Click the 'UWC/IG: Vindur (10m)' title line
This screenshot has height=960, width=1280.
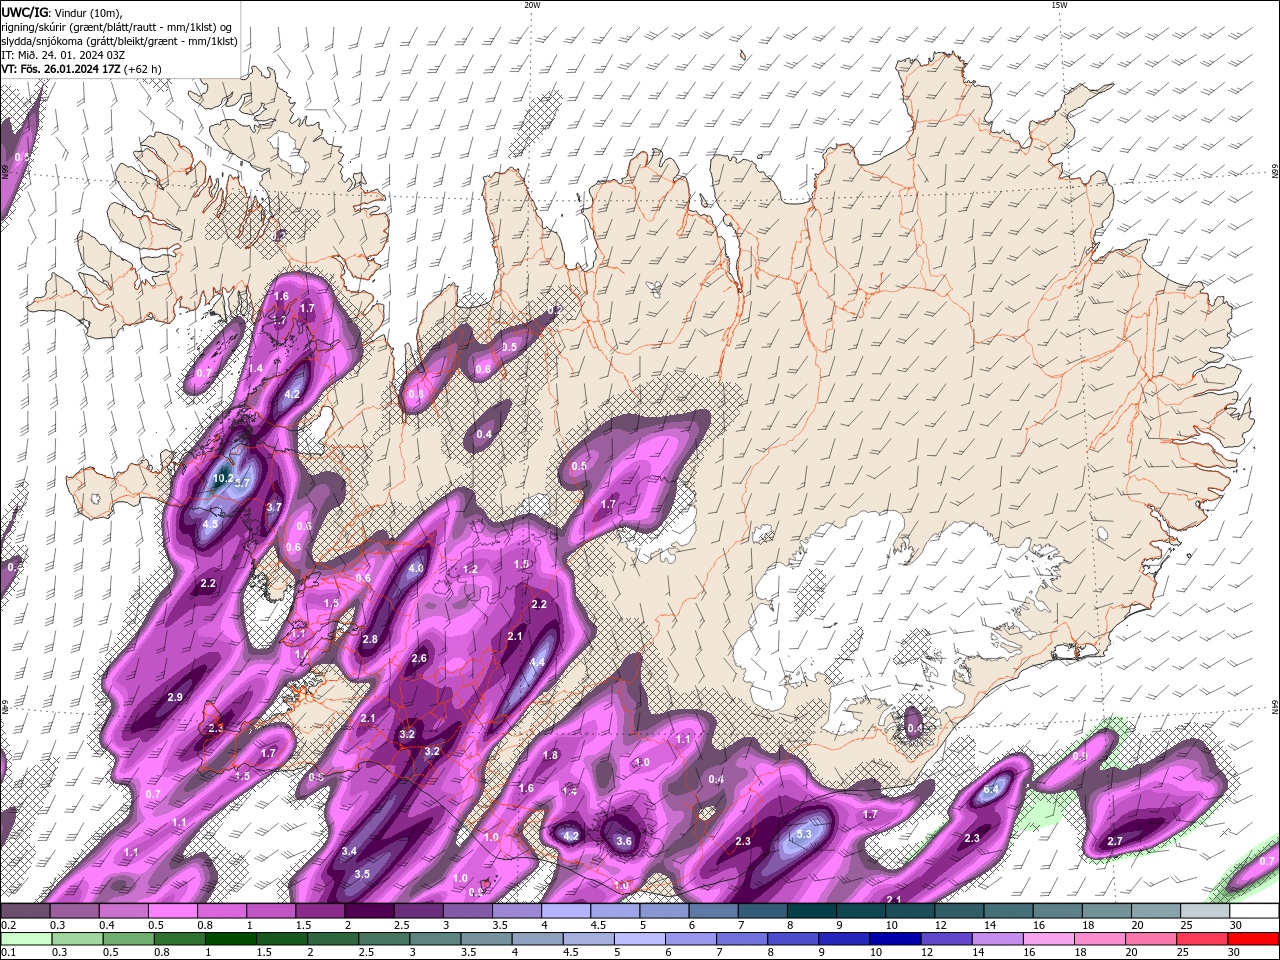pyautogui.click(x=62, y=12)
